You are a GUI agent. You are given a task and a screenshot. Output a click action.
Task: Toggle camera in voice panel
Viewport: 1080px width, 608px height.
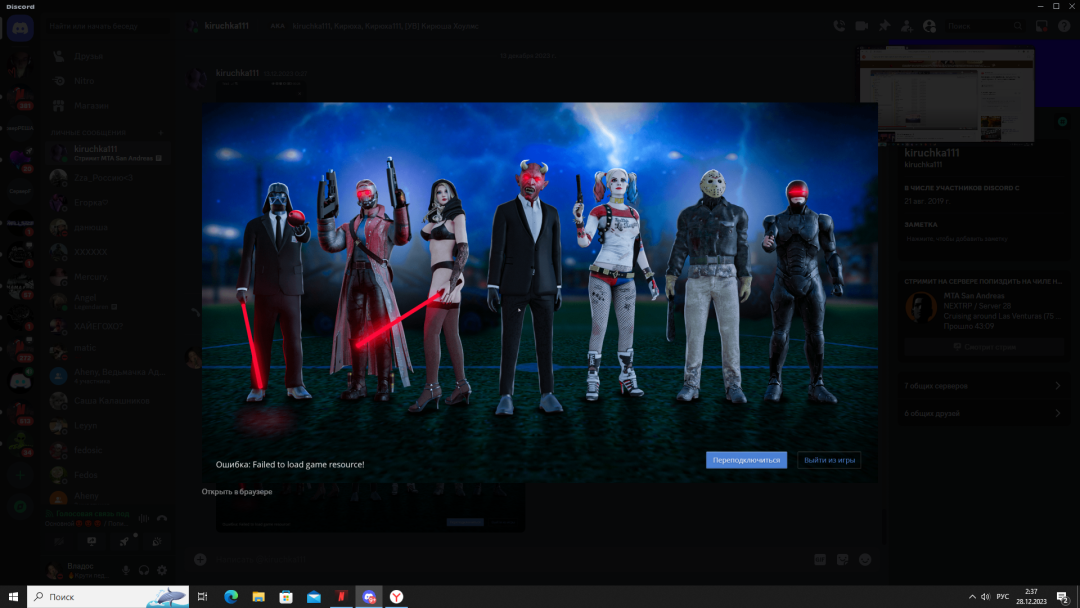click(x=59, y=542)
